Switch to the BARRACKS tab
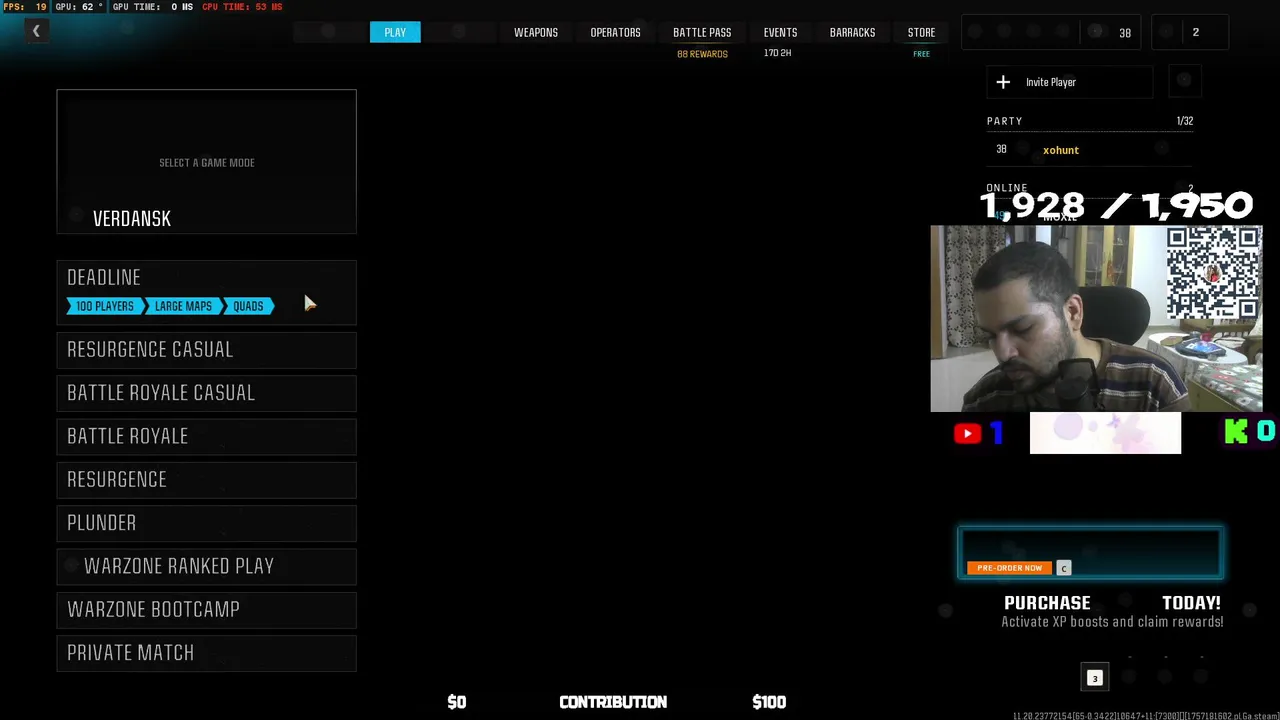 click(852, 32)
